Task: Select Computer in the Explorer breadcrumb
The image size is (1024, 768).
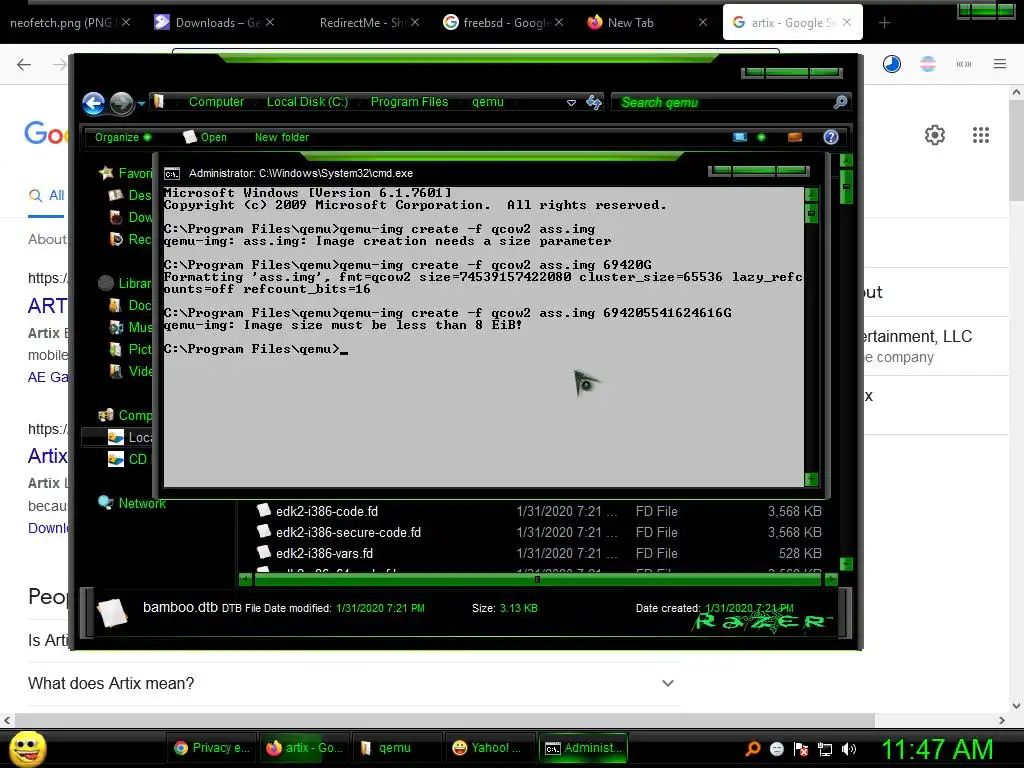Action: point(216,102)
